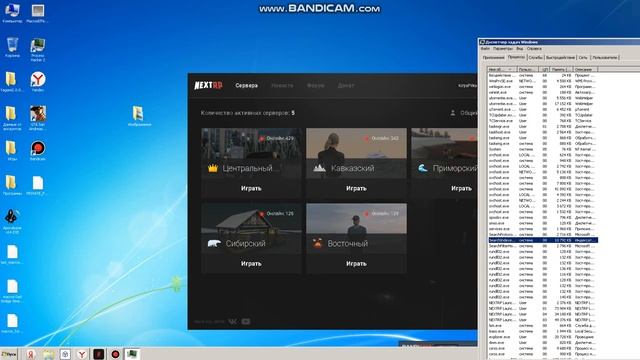Play on the Кавказский server
The image size is (640, 360).
tap(356, 188)
